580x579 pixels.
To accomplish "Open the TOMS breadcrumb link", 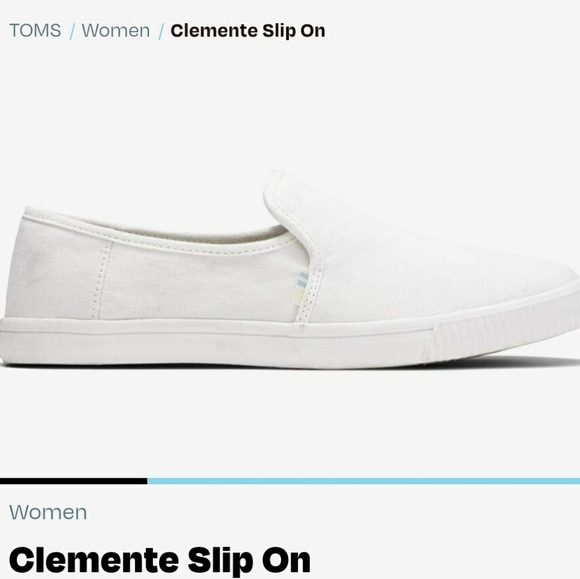I will (35, 30).
